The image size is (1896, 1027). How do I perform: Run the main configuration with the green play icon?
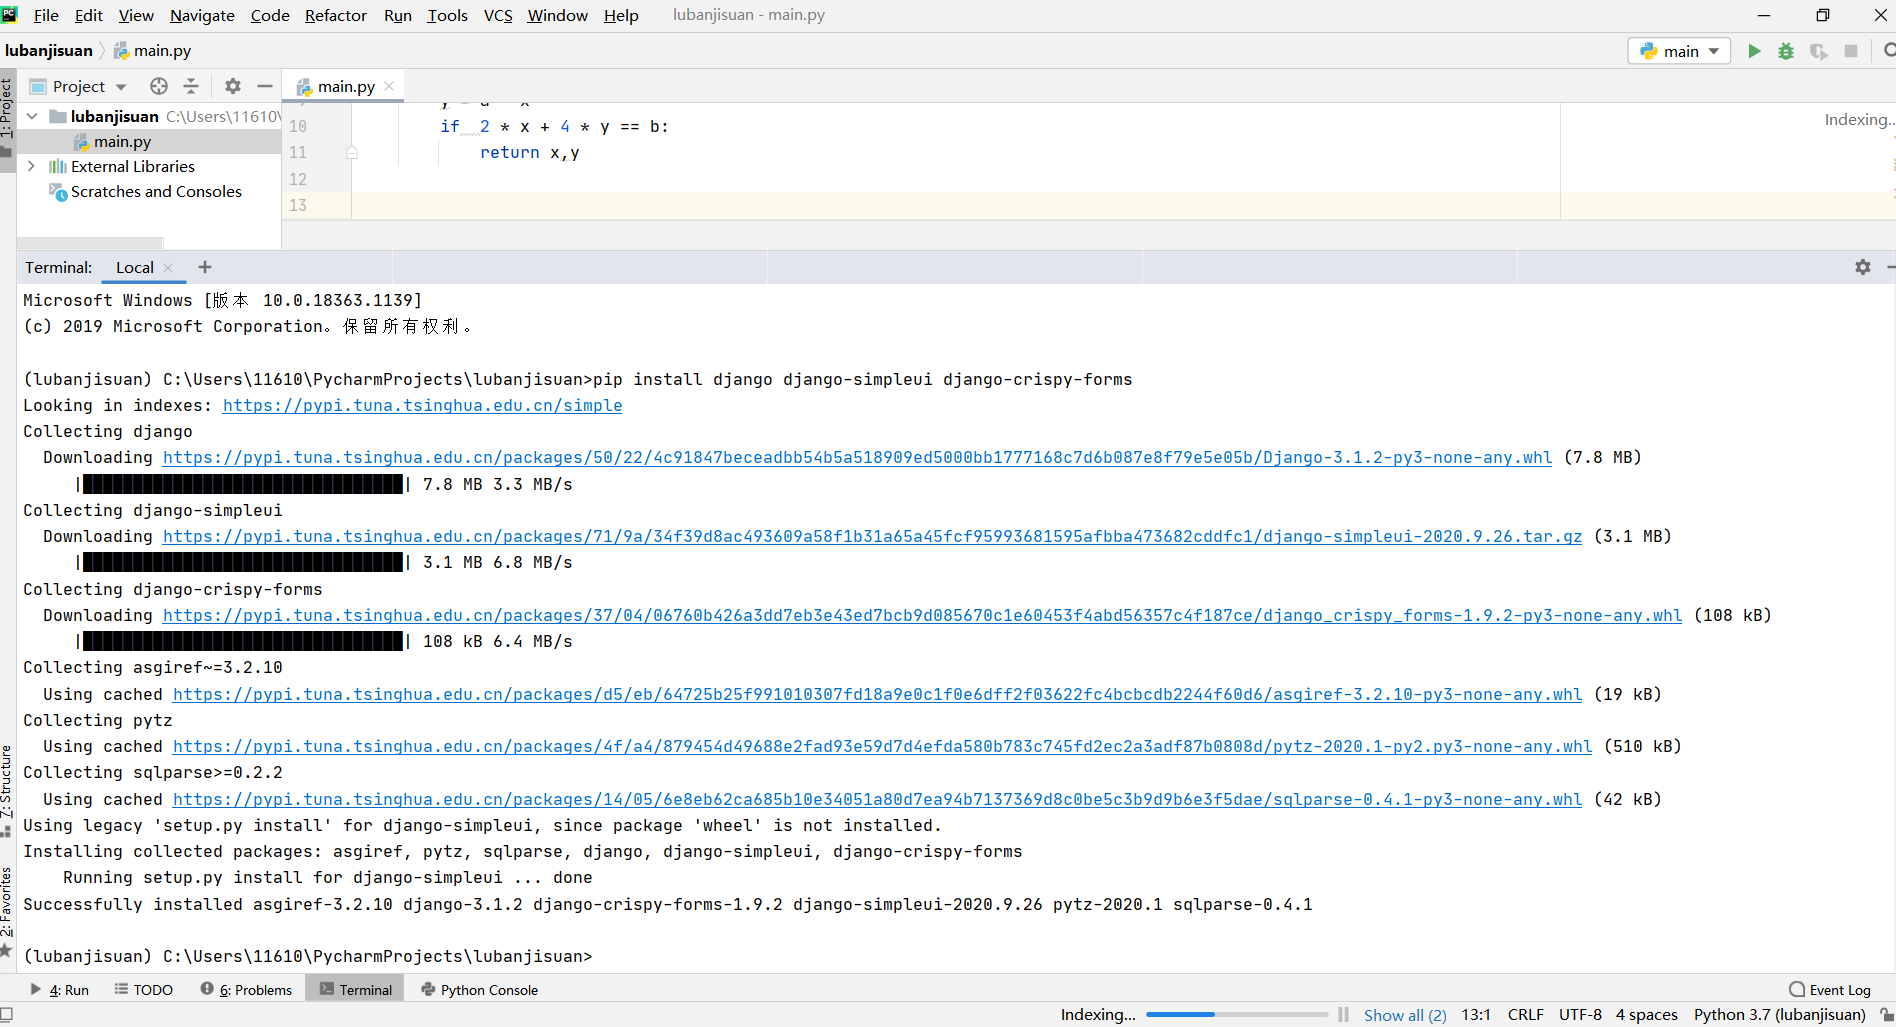[x=1754, y=51]
